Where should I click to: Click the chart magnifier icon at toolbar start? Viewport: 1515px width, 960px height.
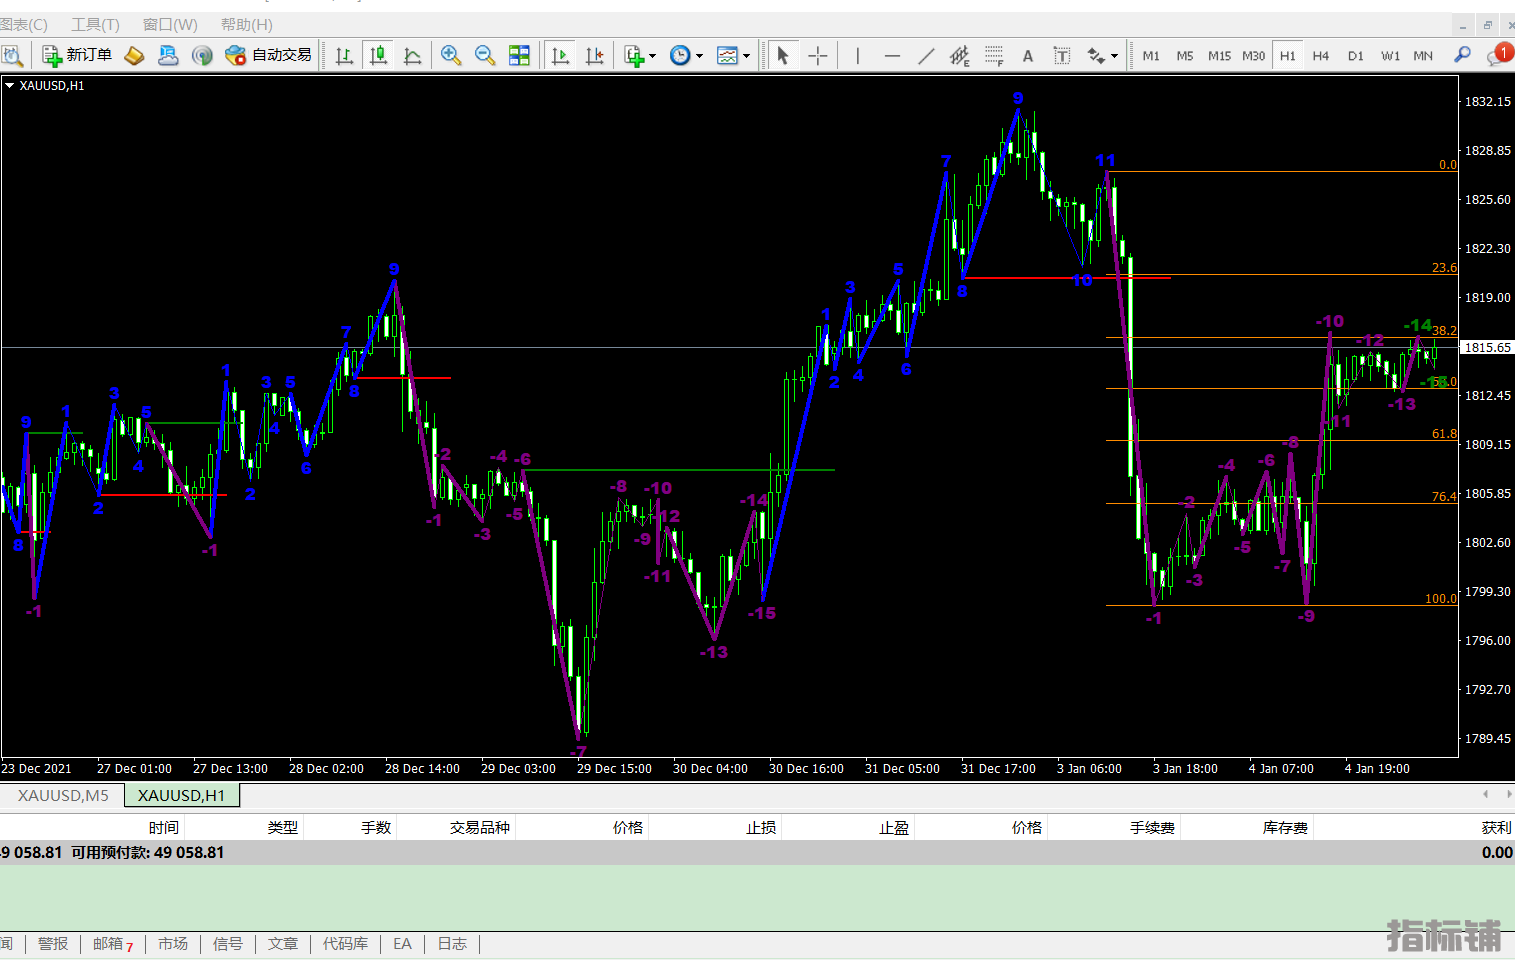coord(12,55)
